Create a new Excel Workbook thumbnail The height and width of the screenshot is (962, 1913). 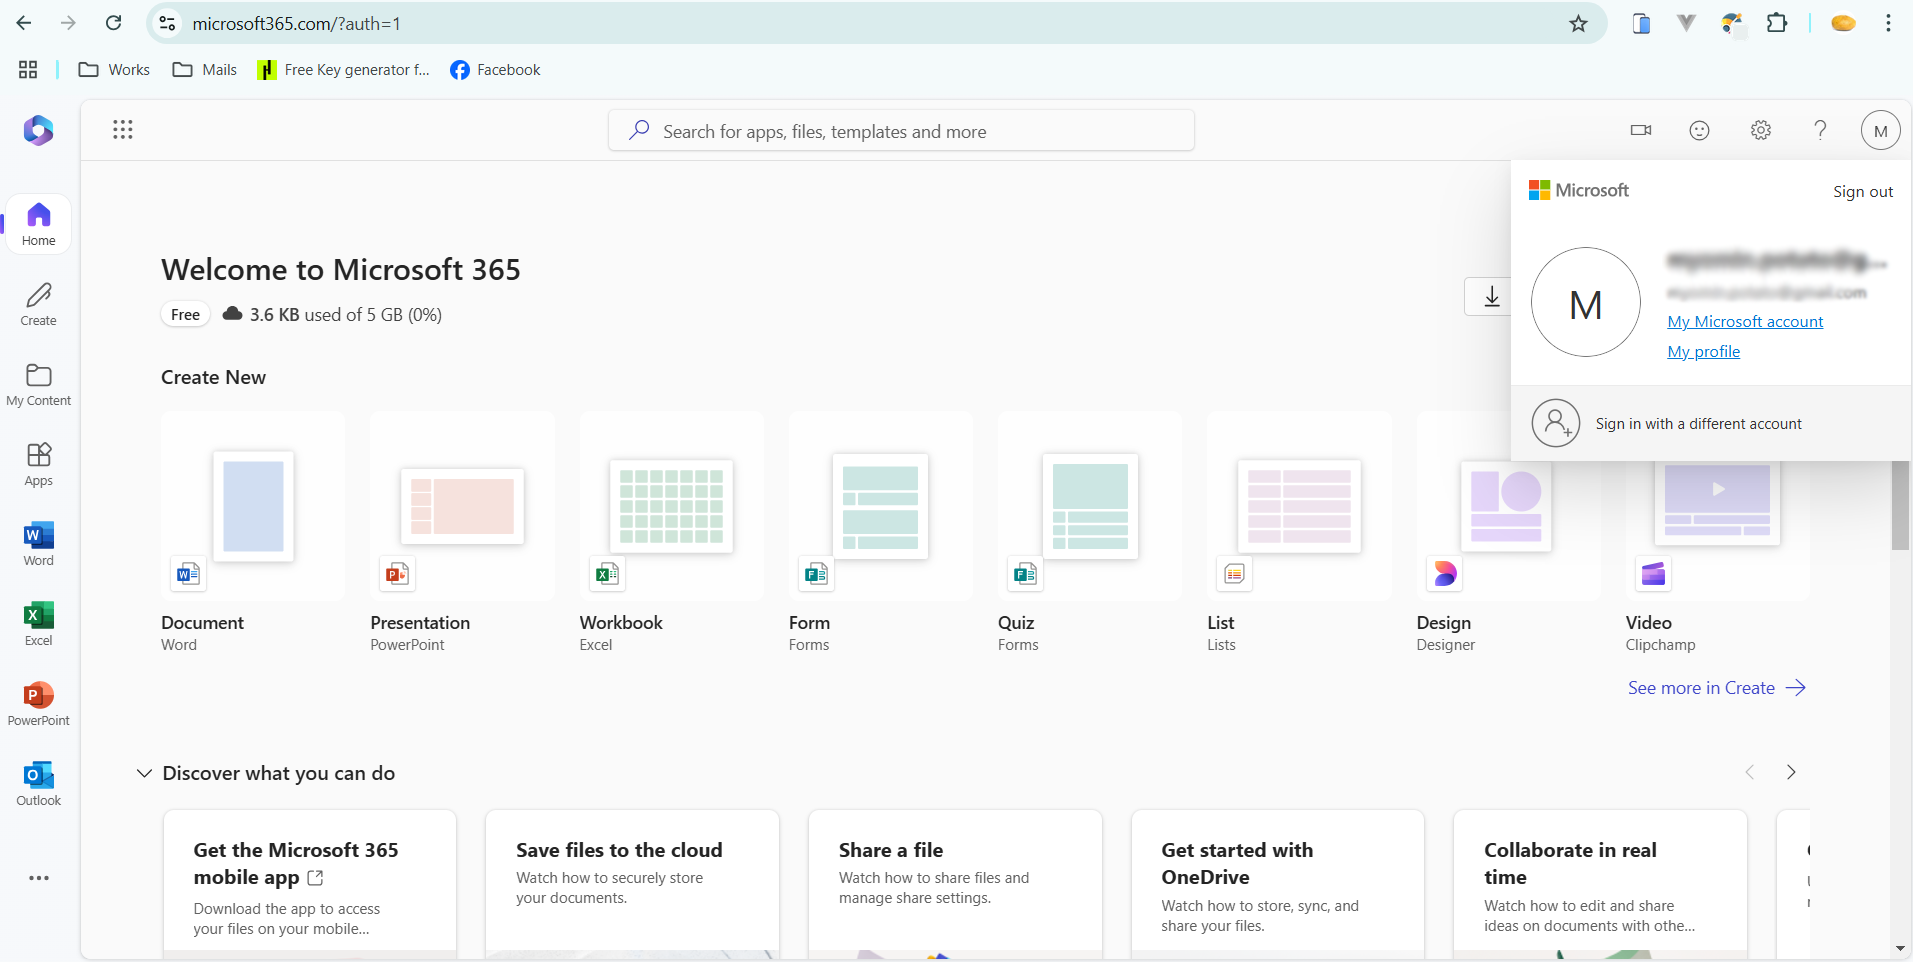[671, 507]
